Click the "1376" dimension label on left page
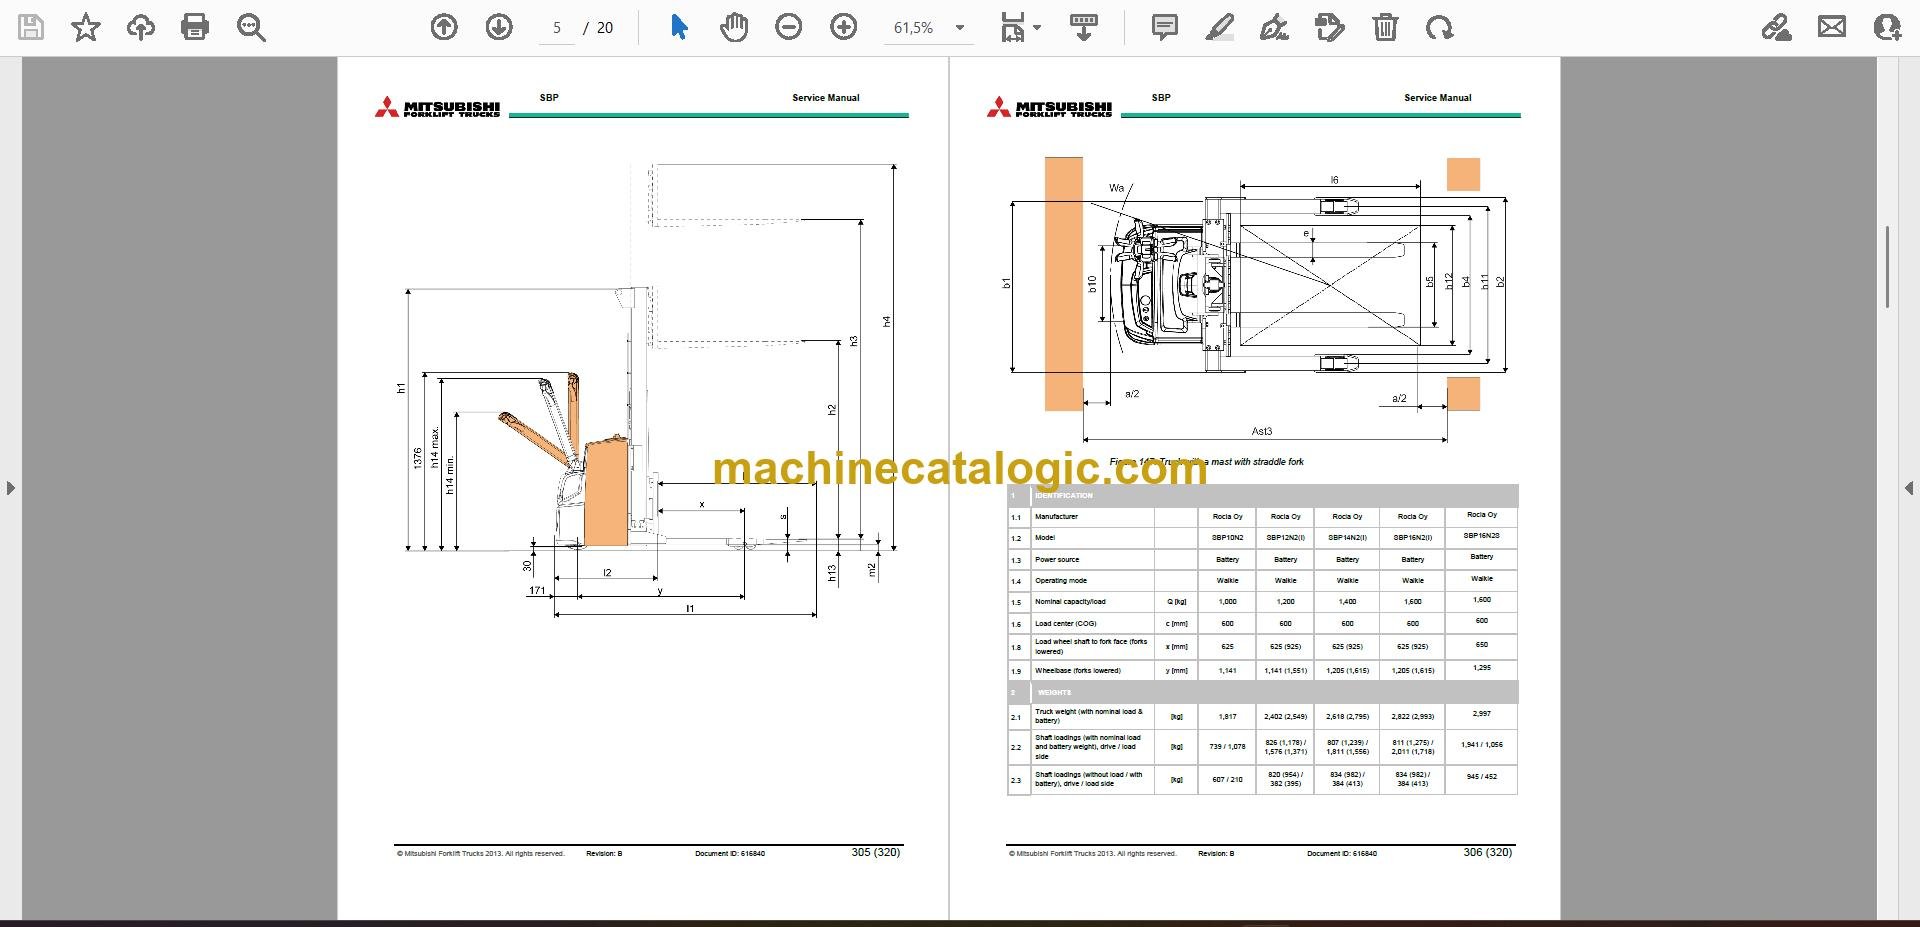Screen dimensions: 1920x927 (417, 458)
